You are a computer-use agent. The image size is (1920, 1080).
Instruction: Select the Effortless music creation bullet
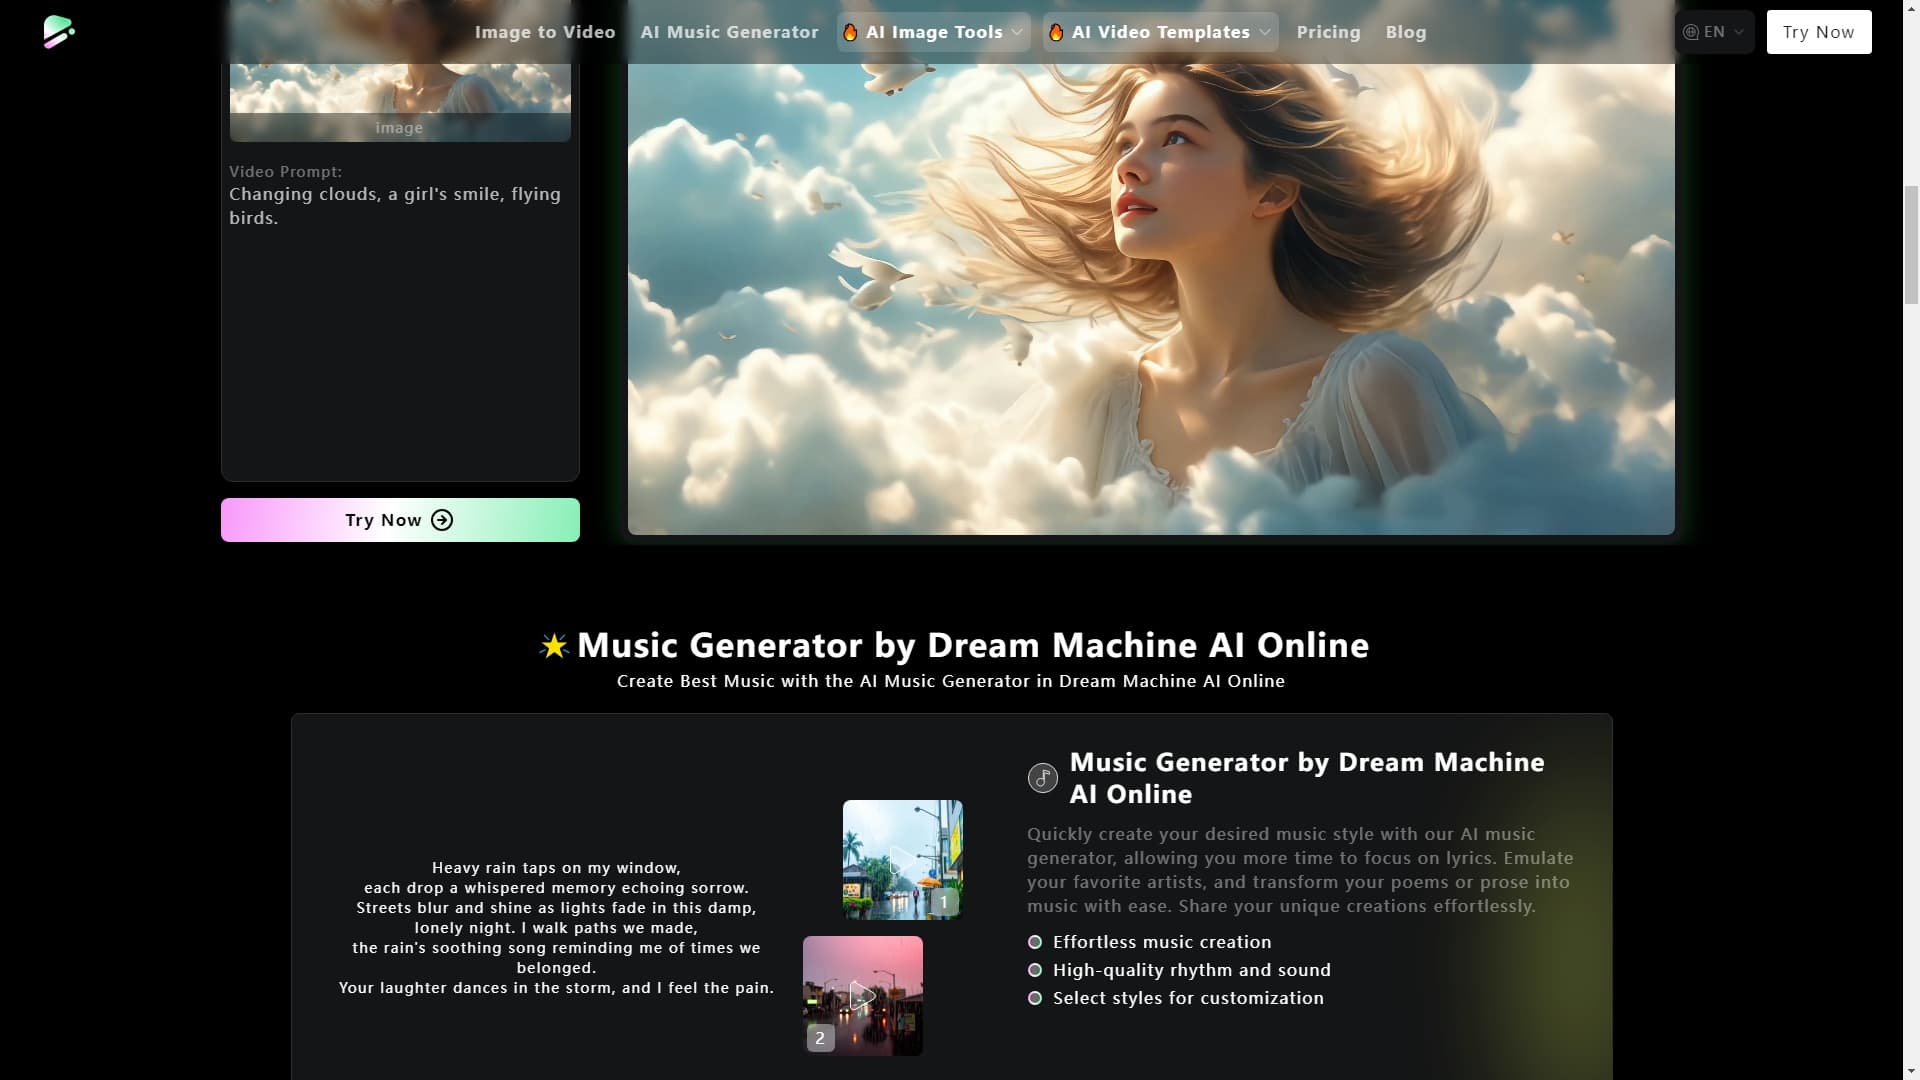coord(1035,941)
